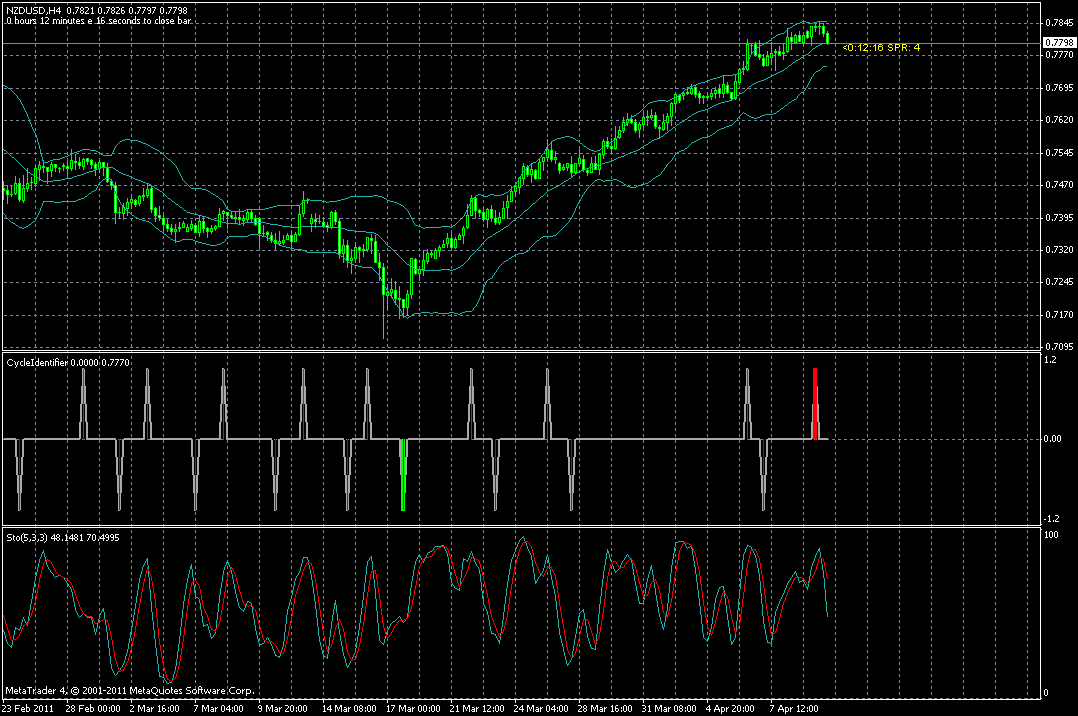1078x716 pixels.
Task: Click the -1.2 CycleIdentifier scale value
Action: 1052,519
